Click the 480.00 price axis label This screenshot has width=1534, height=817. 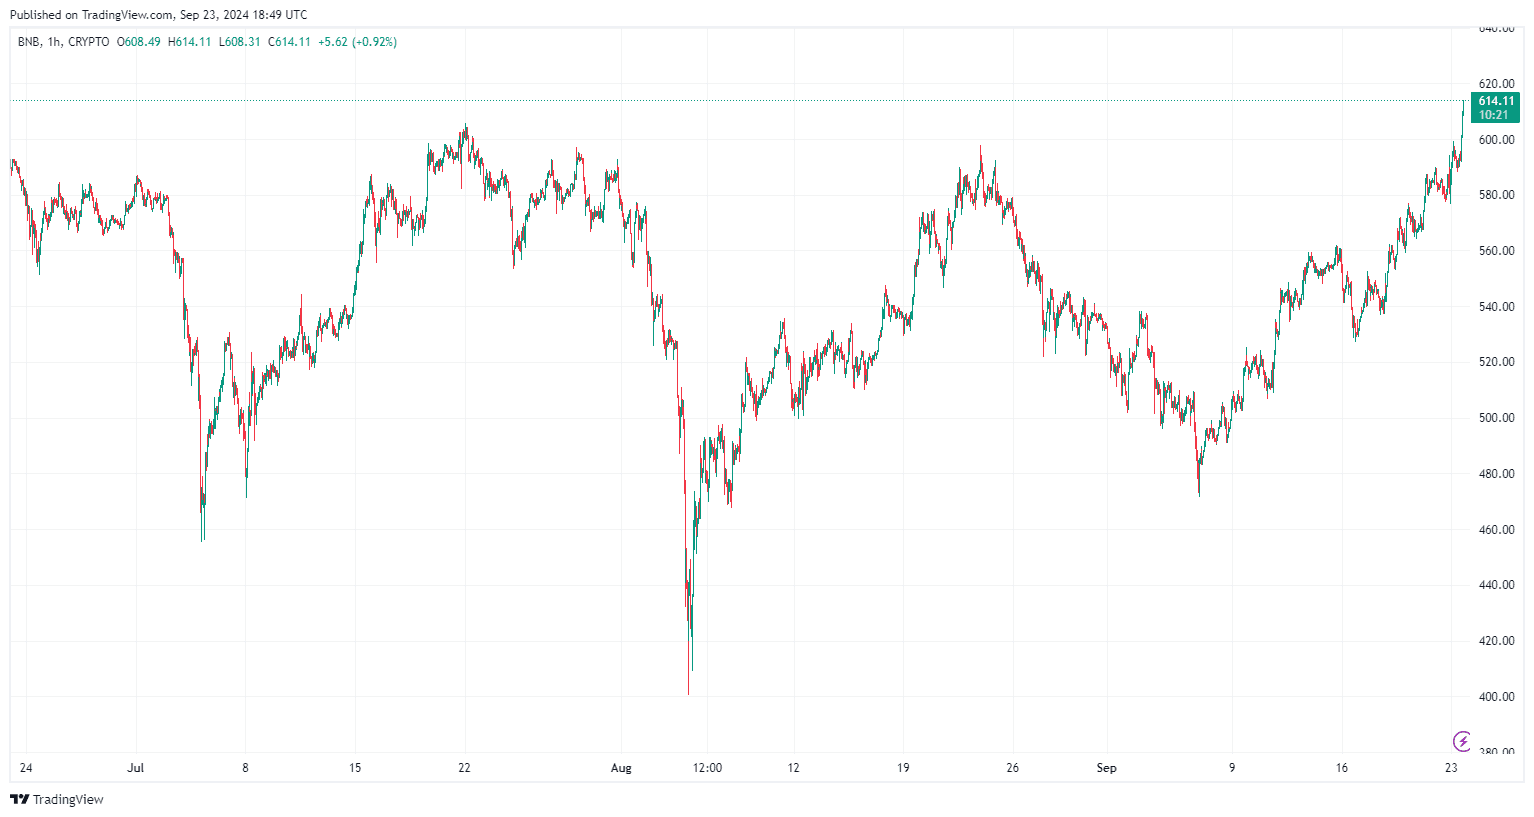pyautogui.click(x=1496, y=474)
